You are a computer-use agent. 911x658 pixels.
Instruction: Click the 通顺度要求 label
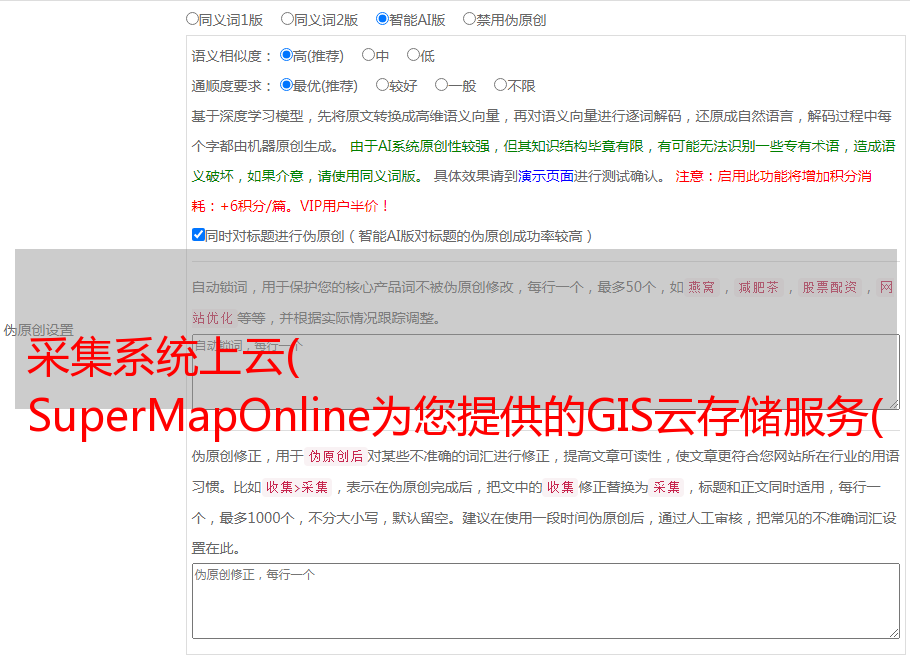coord(231,86)
